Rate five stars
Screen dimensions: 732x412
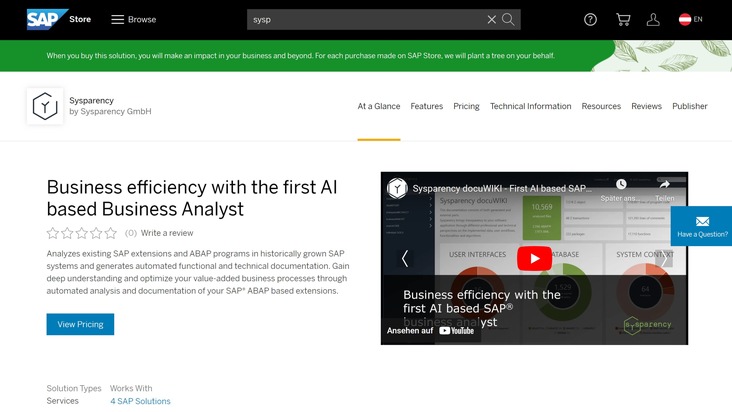(x=111, y=233)
